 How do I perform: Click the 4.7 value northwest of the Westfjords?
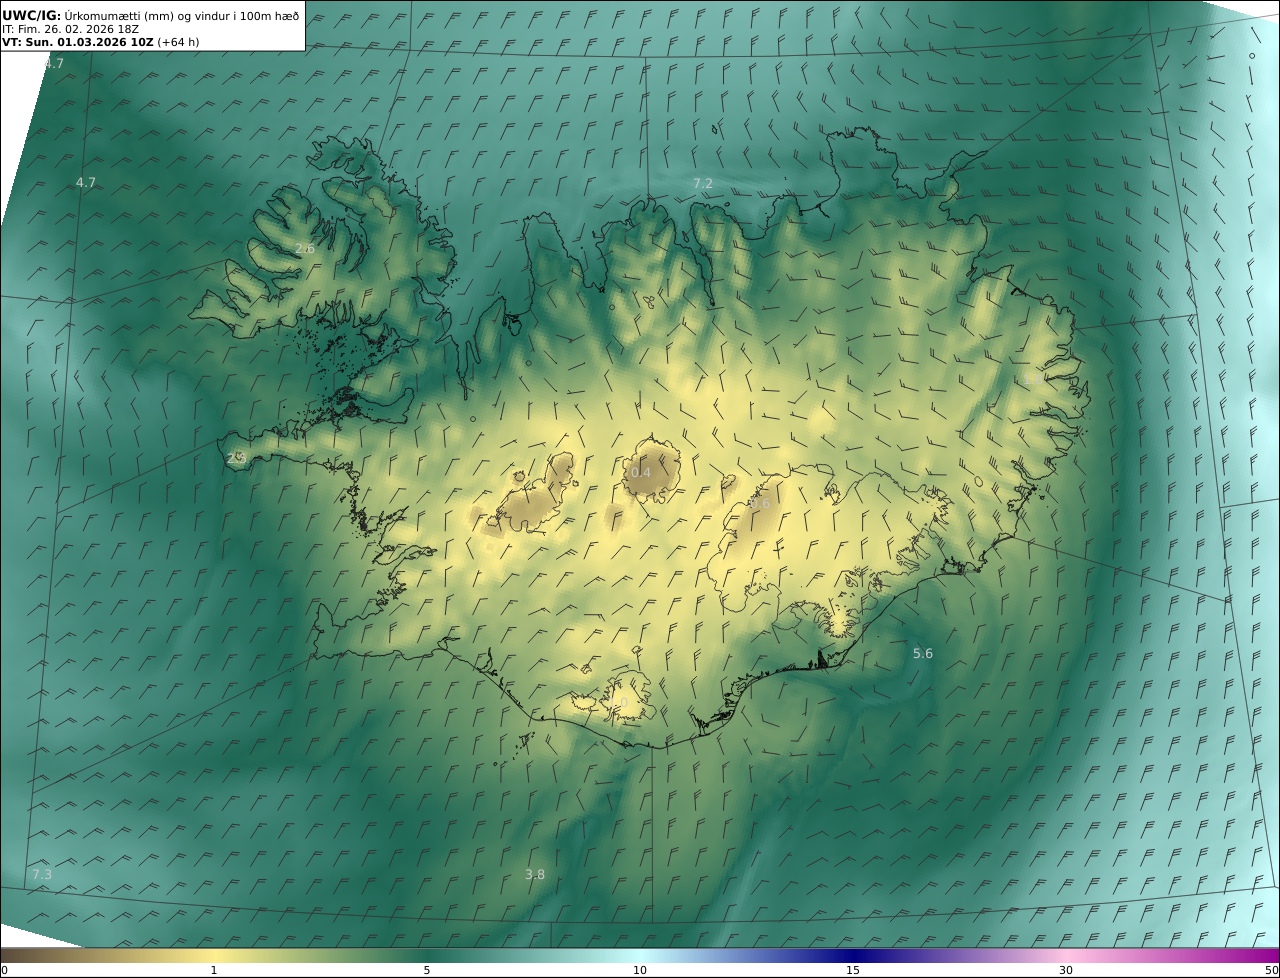pyautogui.click(x=86, y=182)
